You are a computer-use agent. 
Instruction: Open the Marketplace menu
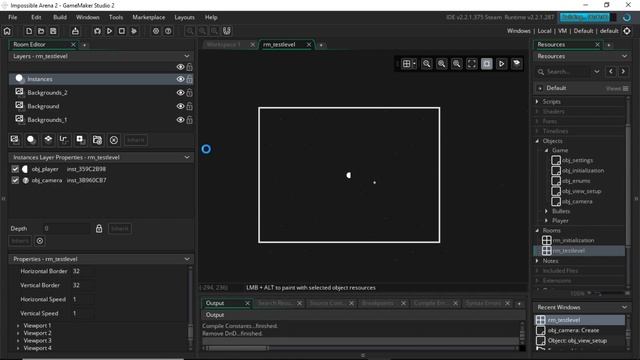pos(149,17)
